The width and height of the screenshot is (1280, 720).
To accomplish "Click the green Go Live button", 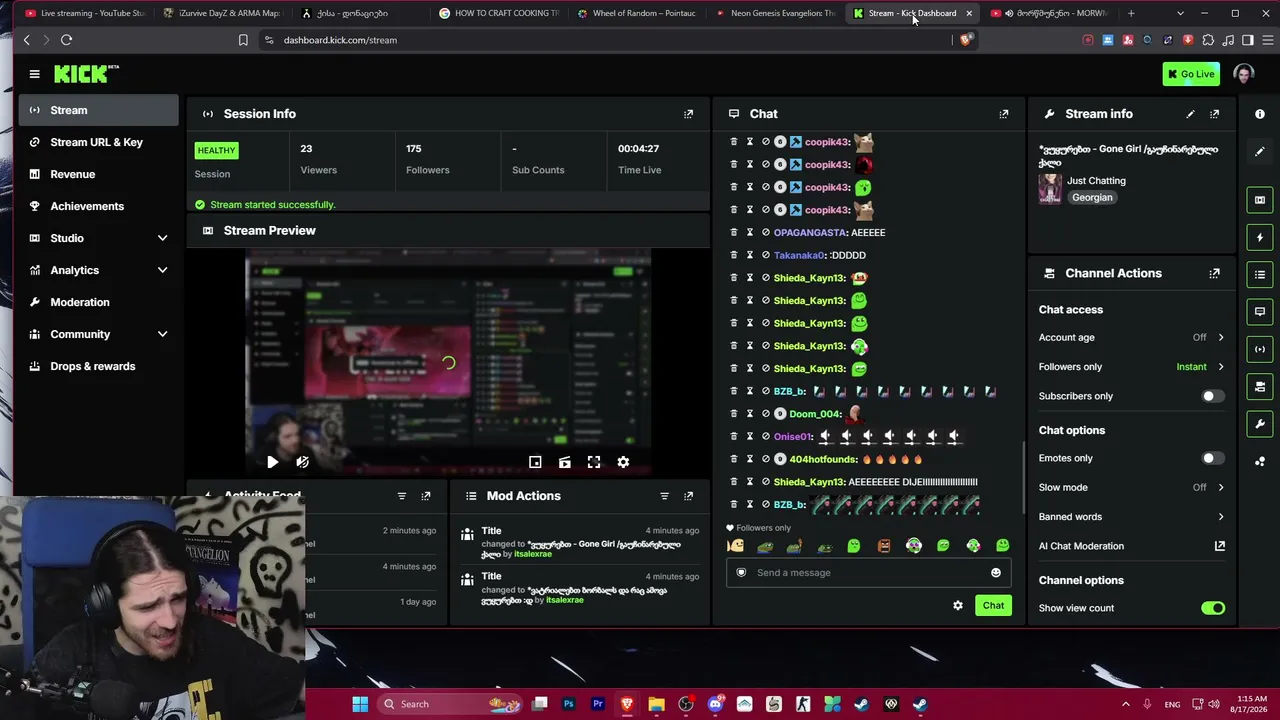I will pos(1191,74).
